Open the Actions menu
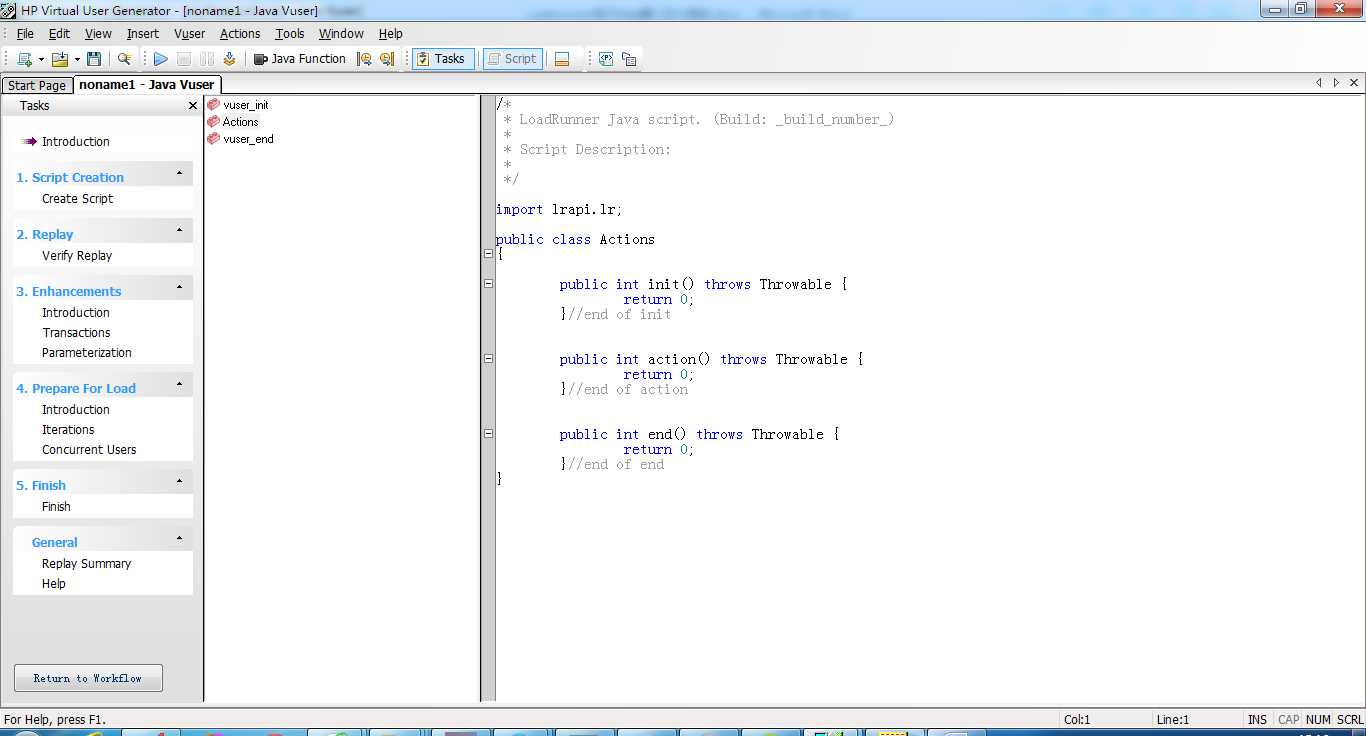1366x736 pixels. coord(240,33)
